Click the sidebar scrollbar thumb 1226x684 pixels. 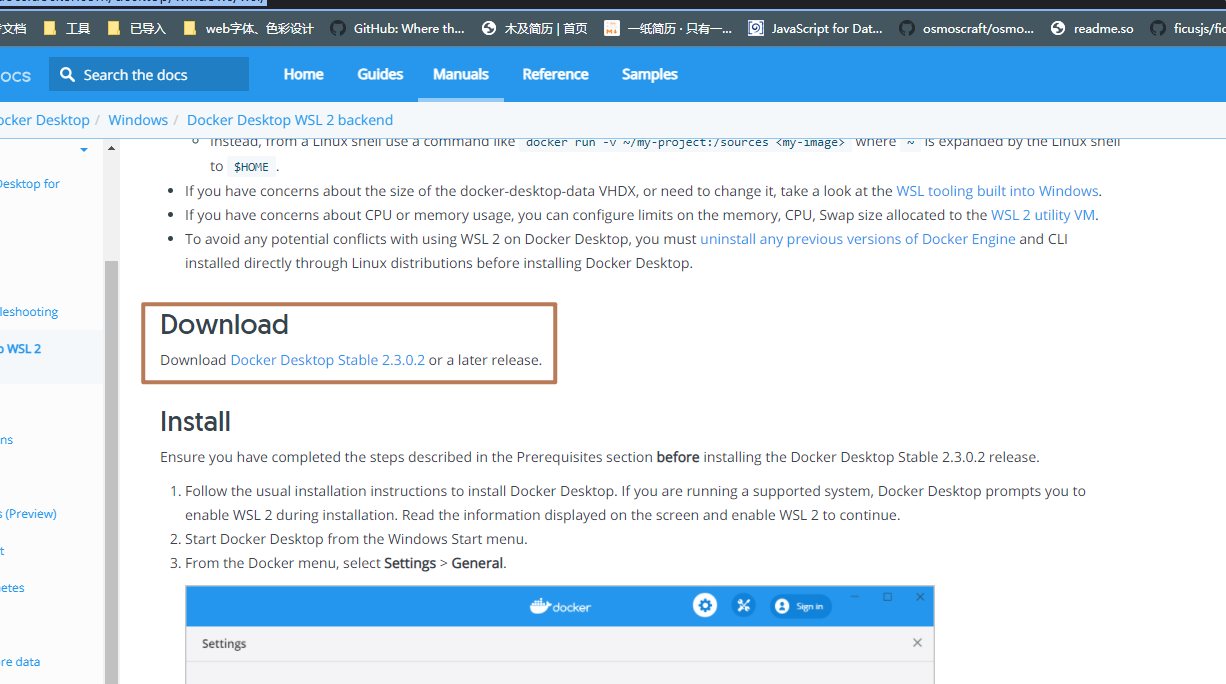(x=111, y=470)
